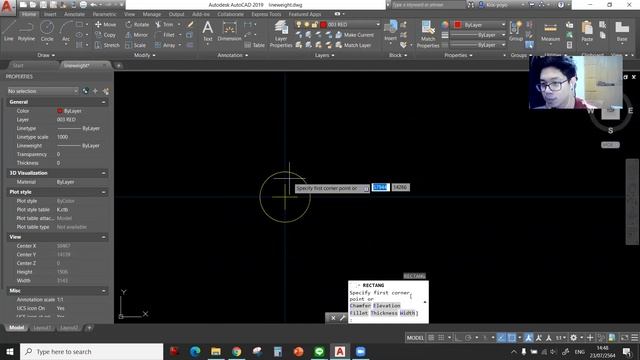Image resolution: width=640 pixels, height=360 pixels.
Task: Click Elevation option in command line
Action: [x=387, y=305]
